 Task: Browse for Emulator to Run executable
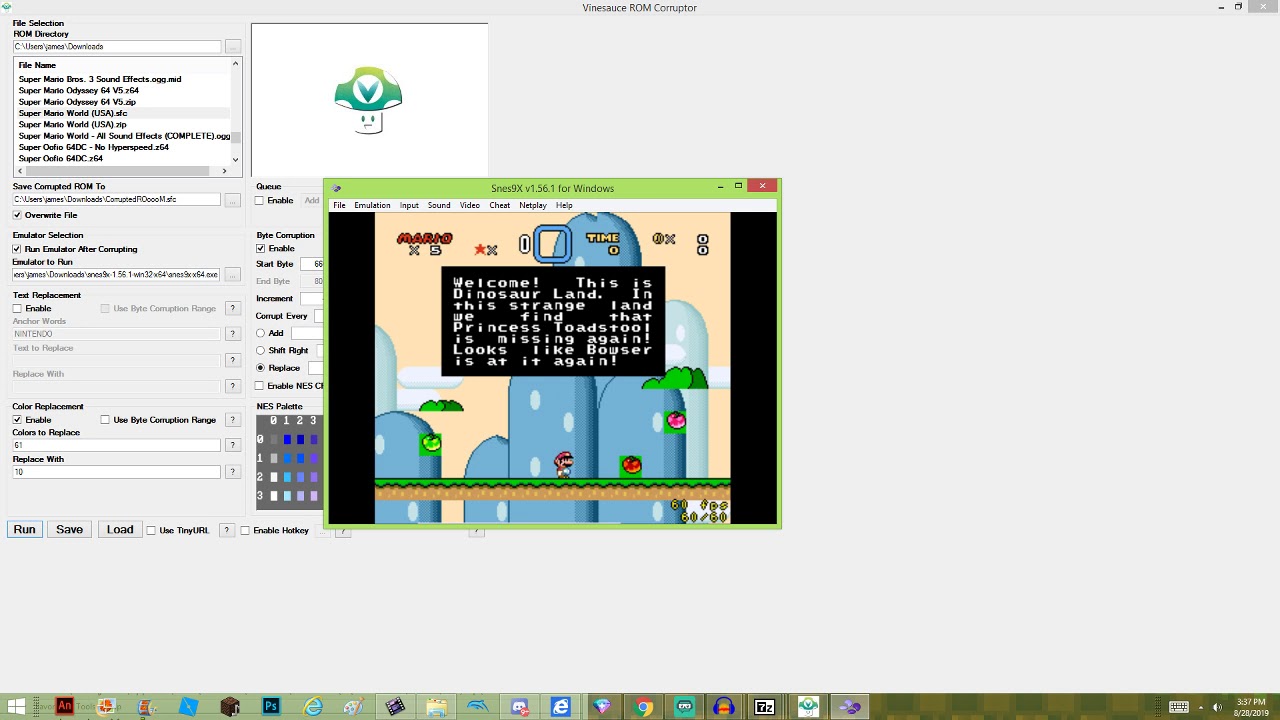tap(232, 274)
